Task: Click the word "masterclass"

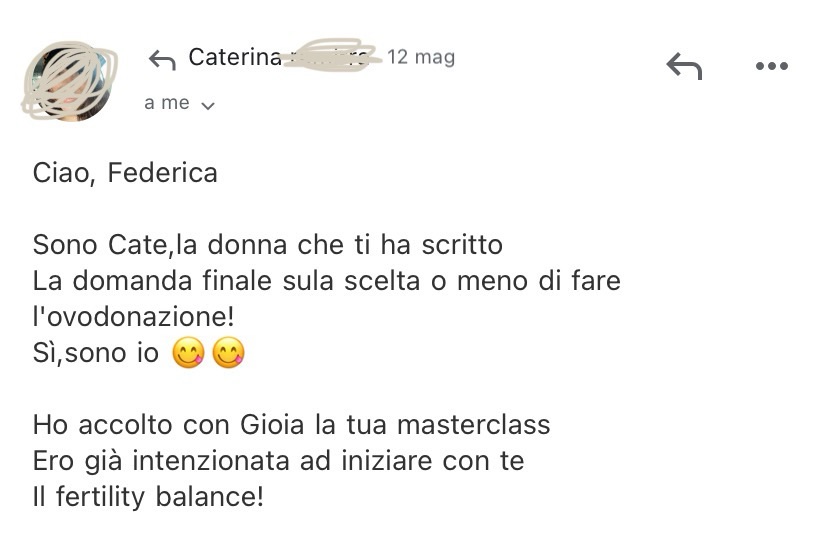Action: pyautogui.click(x=473, y=425)
